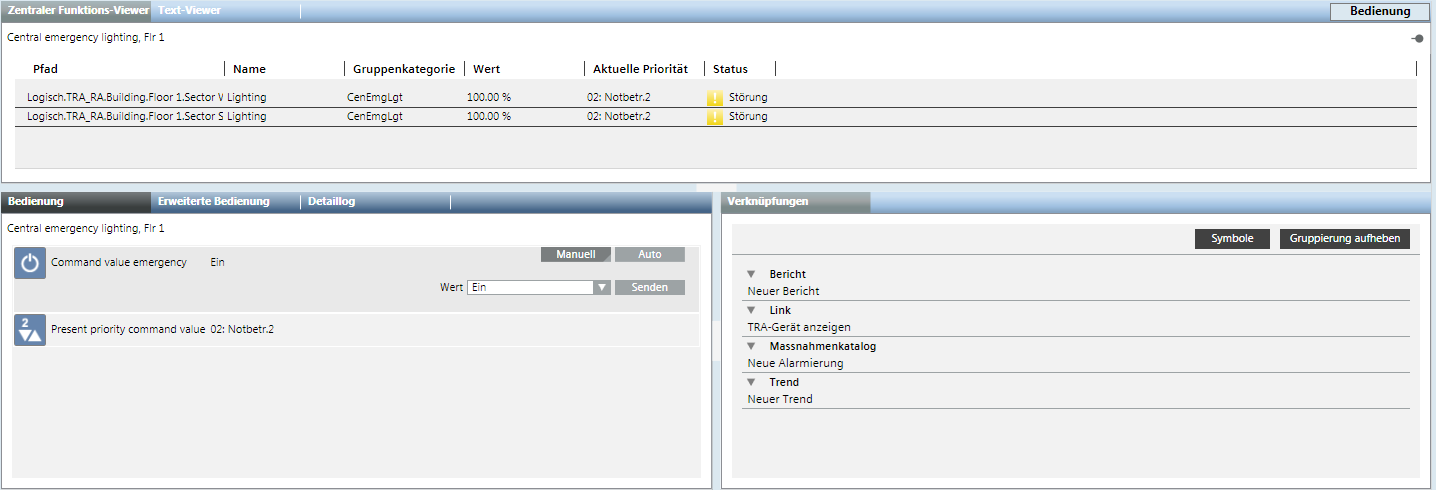The height and width of the screenshot is (490, 1436).
Task: Collapse the Trend group
Action: coord(751,382)
